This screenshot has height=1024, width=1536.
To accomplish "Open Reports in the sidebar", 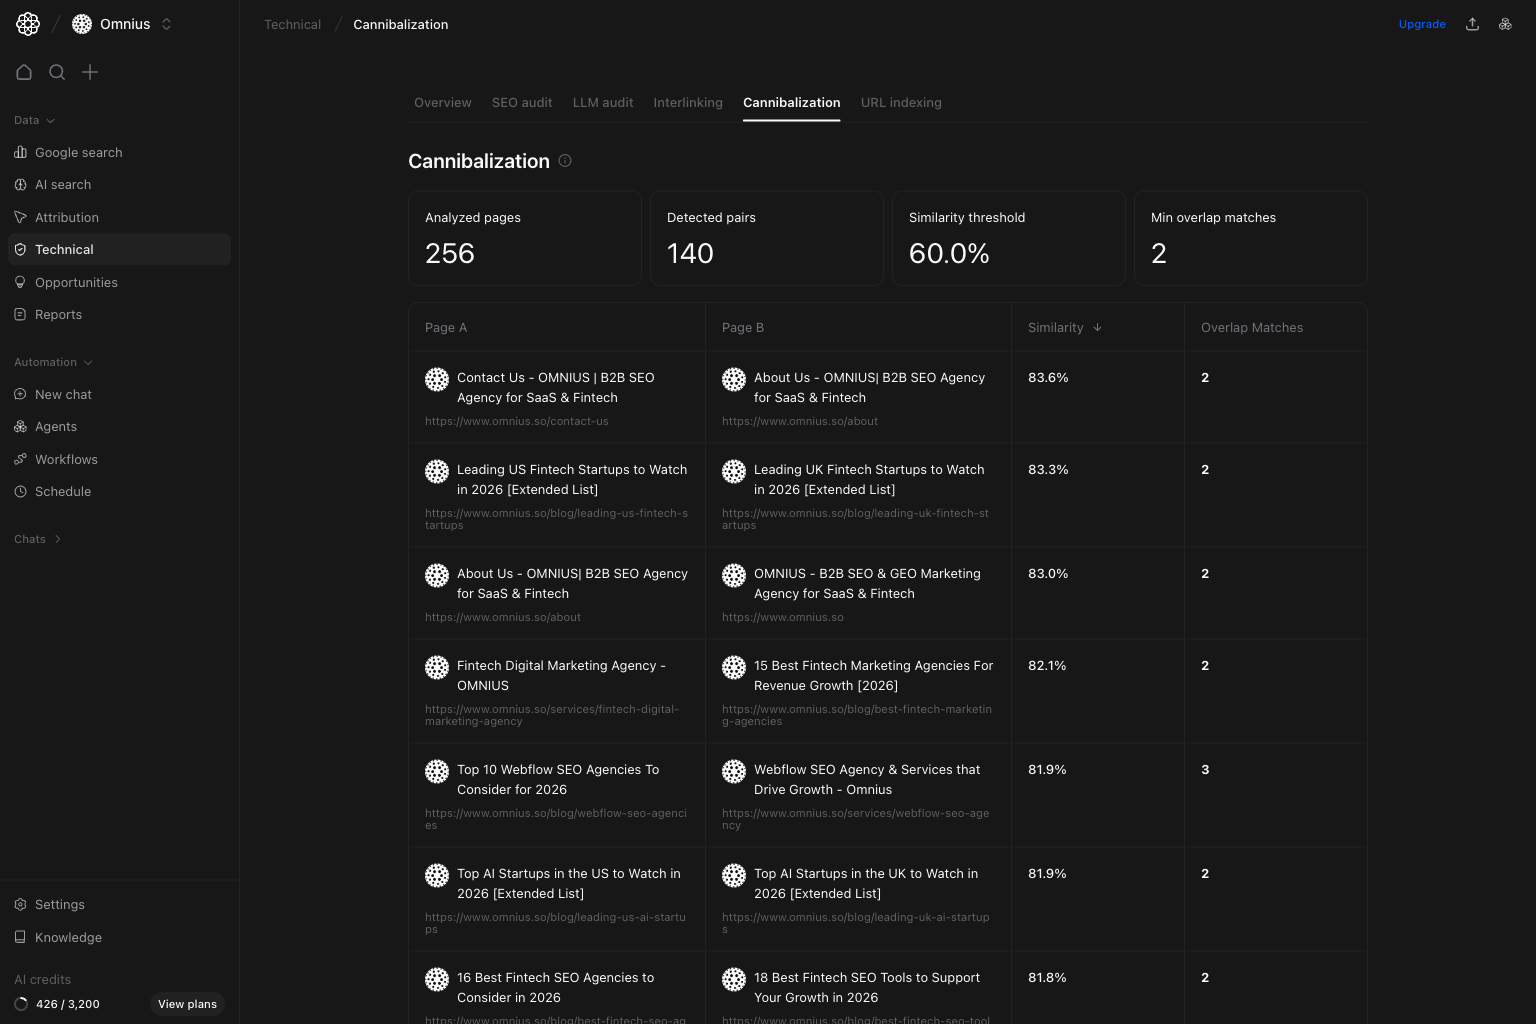I will coord(119,314).
